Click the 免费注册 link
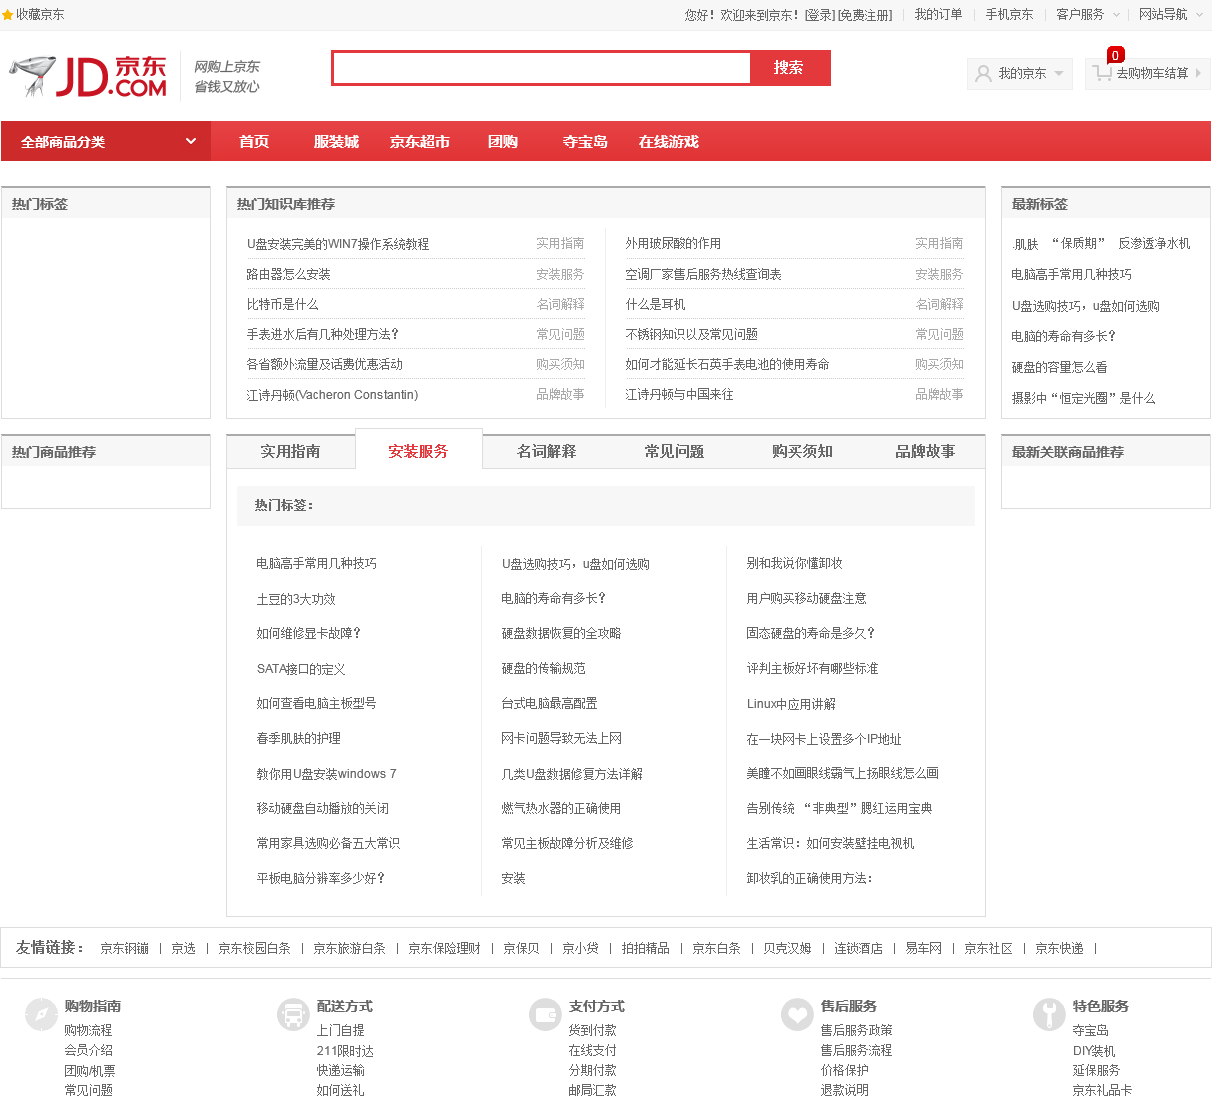 click(x=865, y=15)
